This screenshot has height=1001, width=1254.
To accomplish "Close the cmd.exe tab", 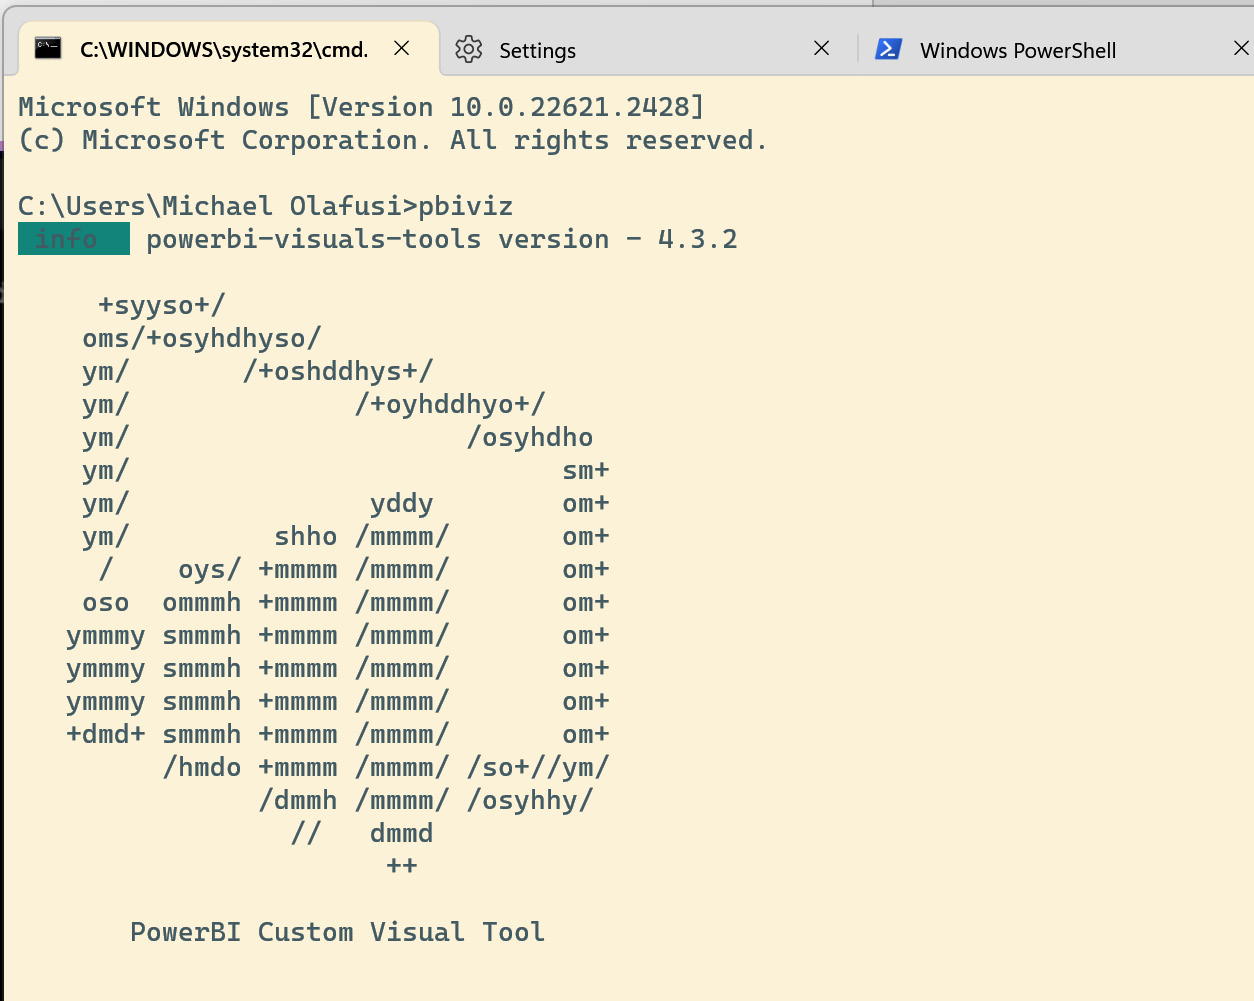I will [x=402, y=48].
